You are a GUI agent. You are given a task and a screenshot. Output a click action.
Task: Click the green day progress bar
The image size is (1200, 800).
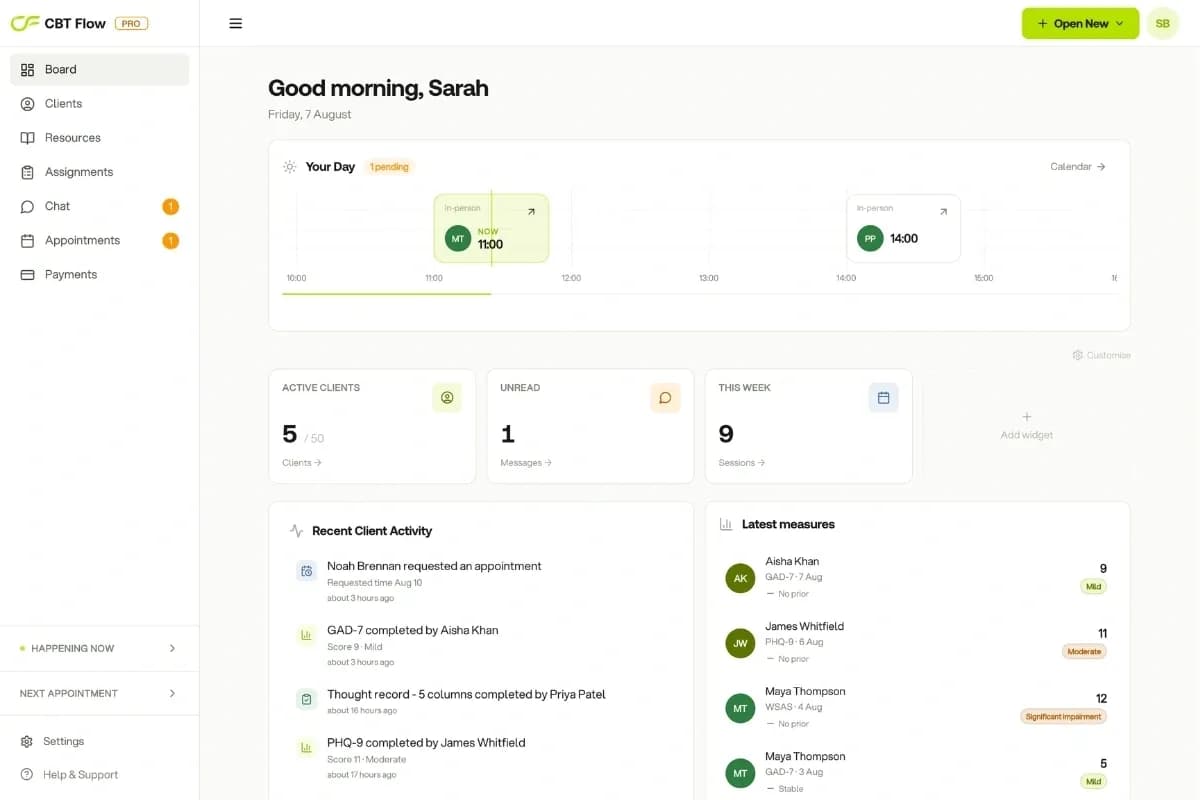387,294
